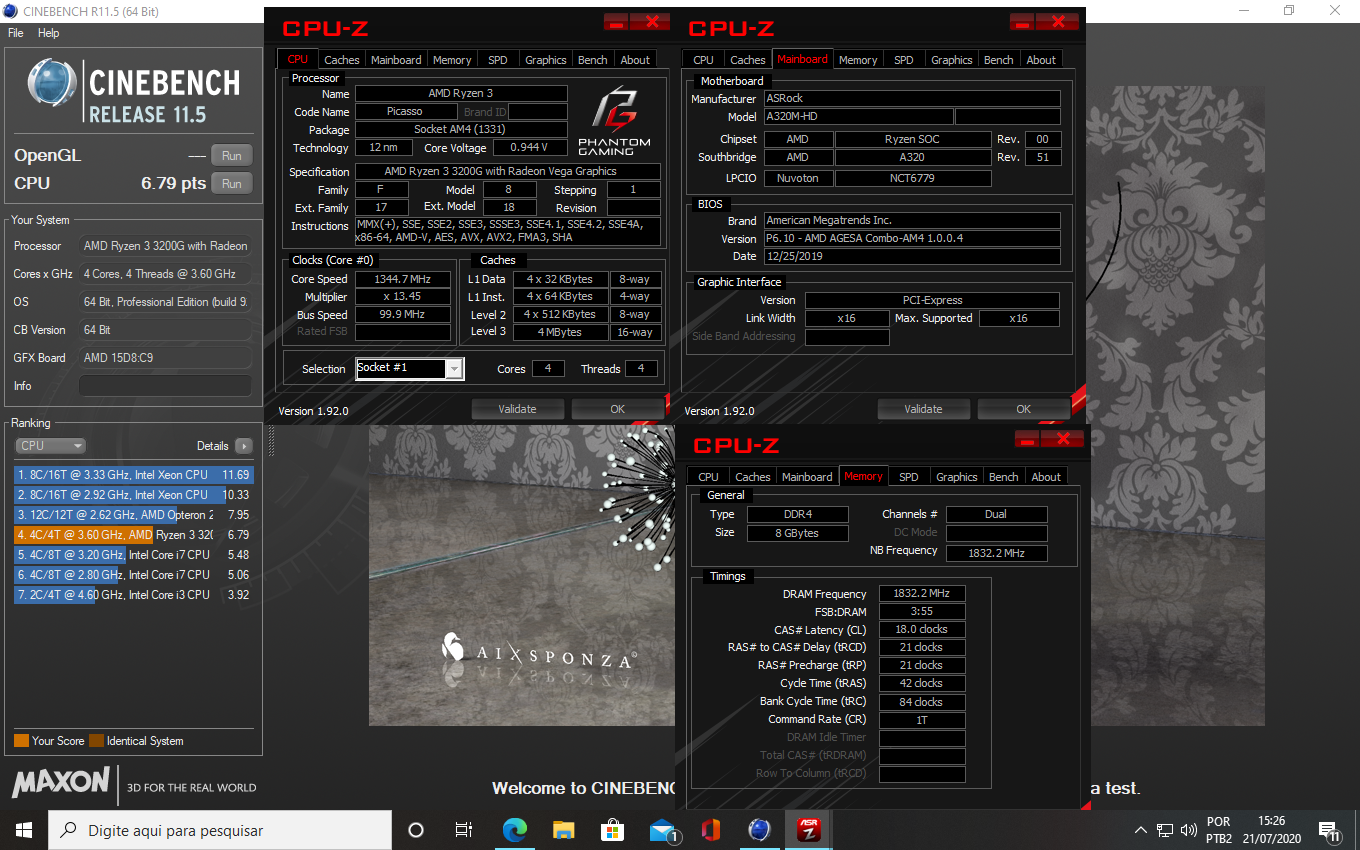Open Bench tab in the CPU-tab CPU-Z window
Screen dimensions: 1360x850
[x=593, y=60]
